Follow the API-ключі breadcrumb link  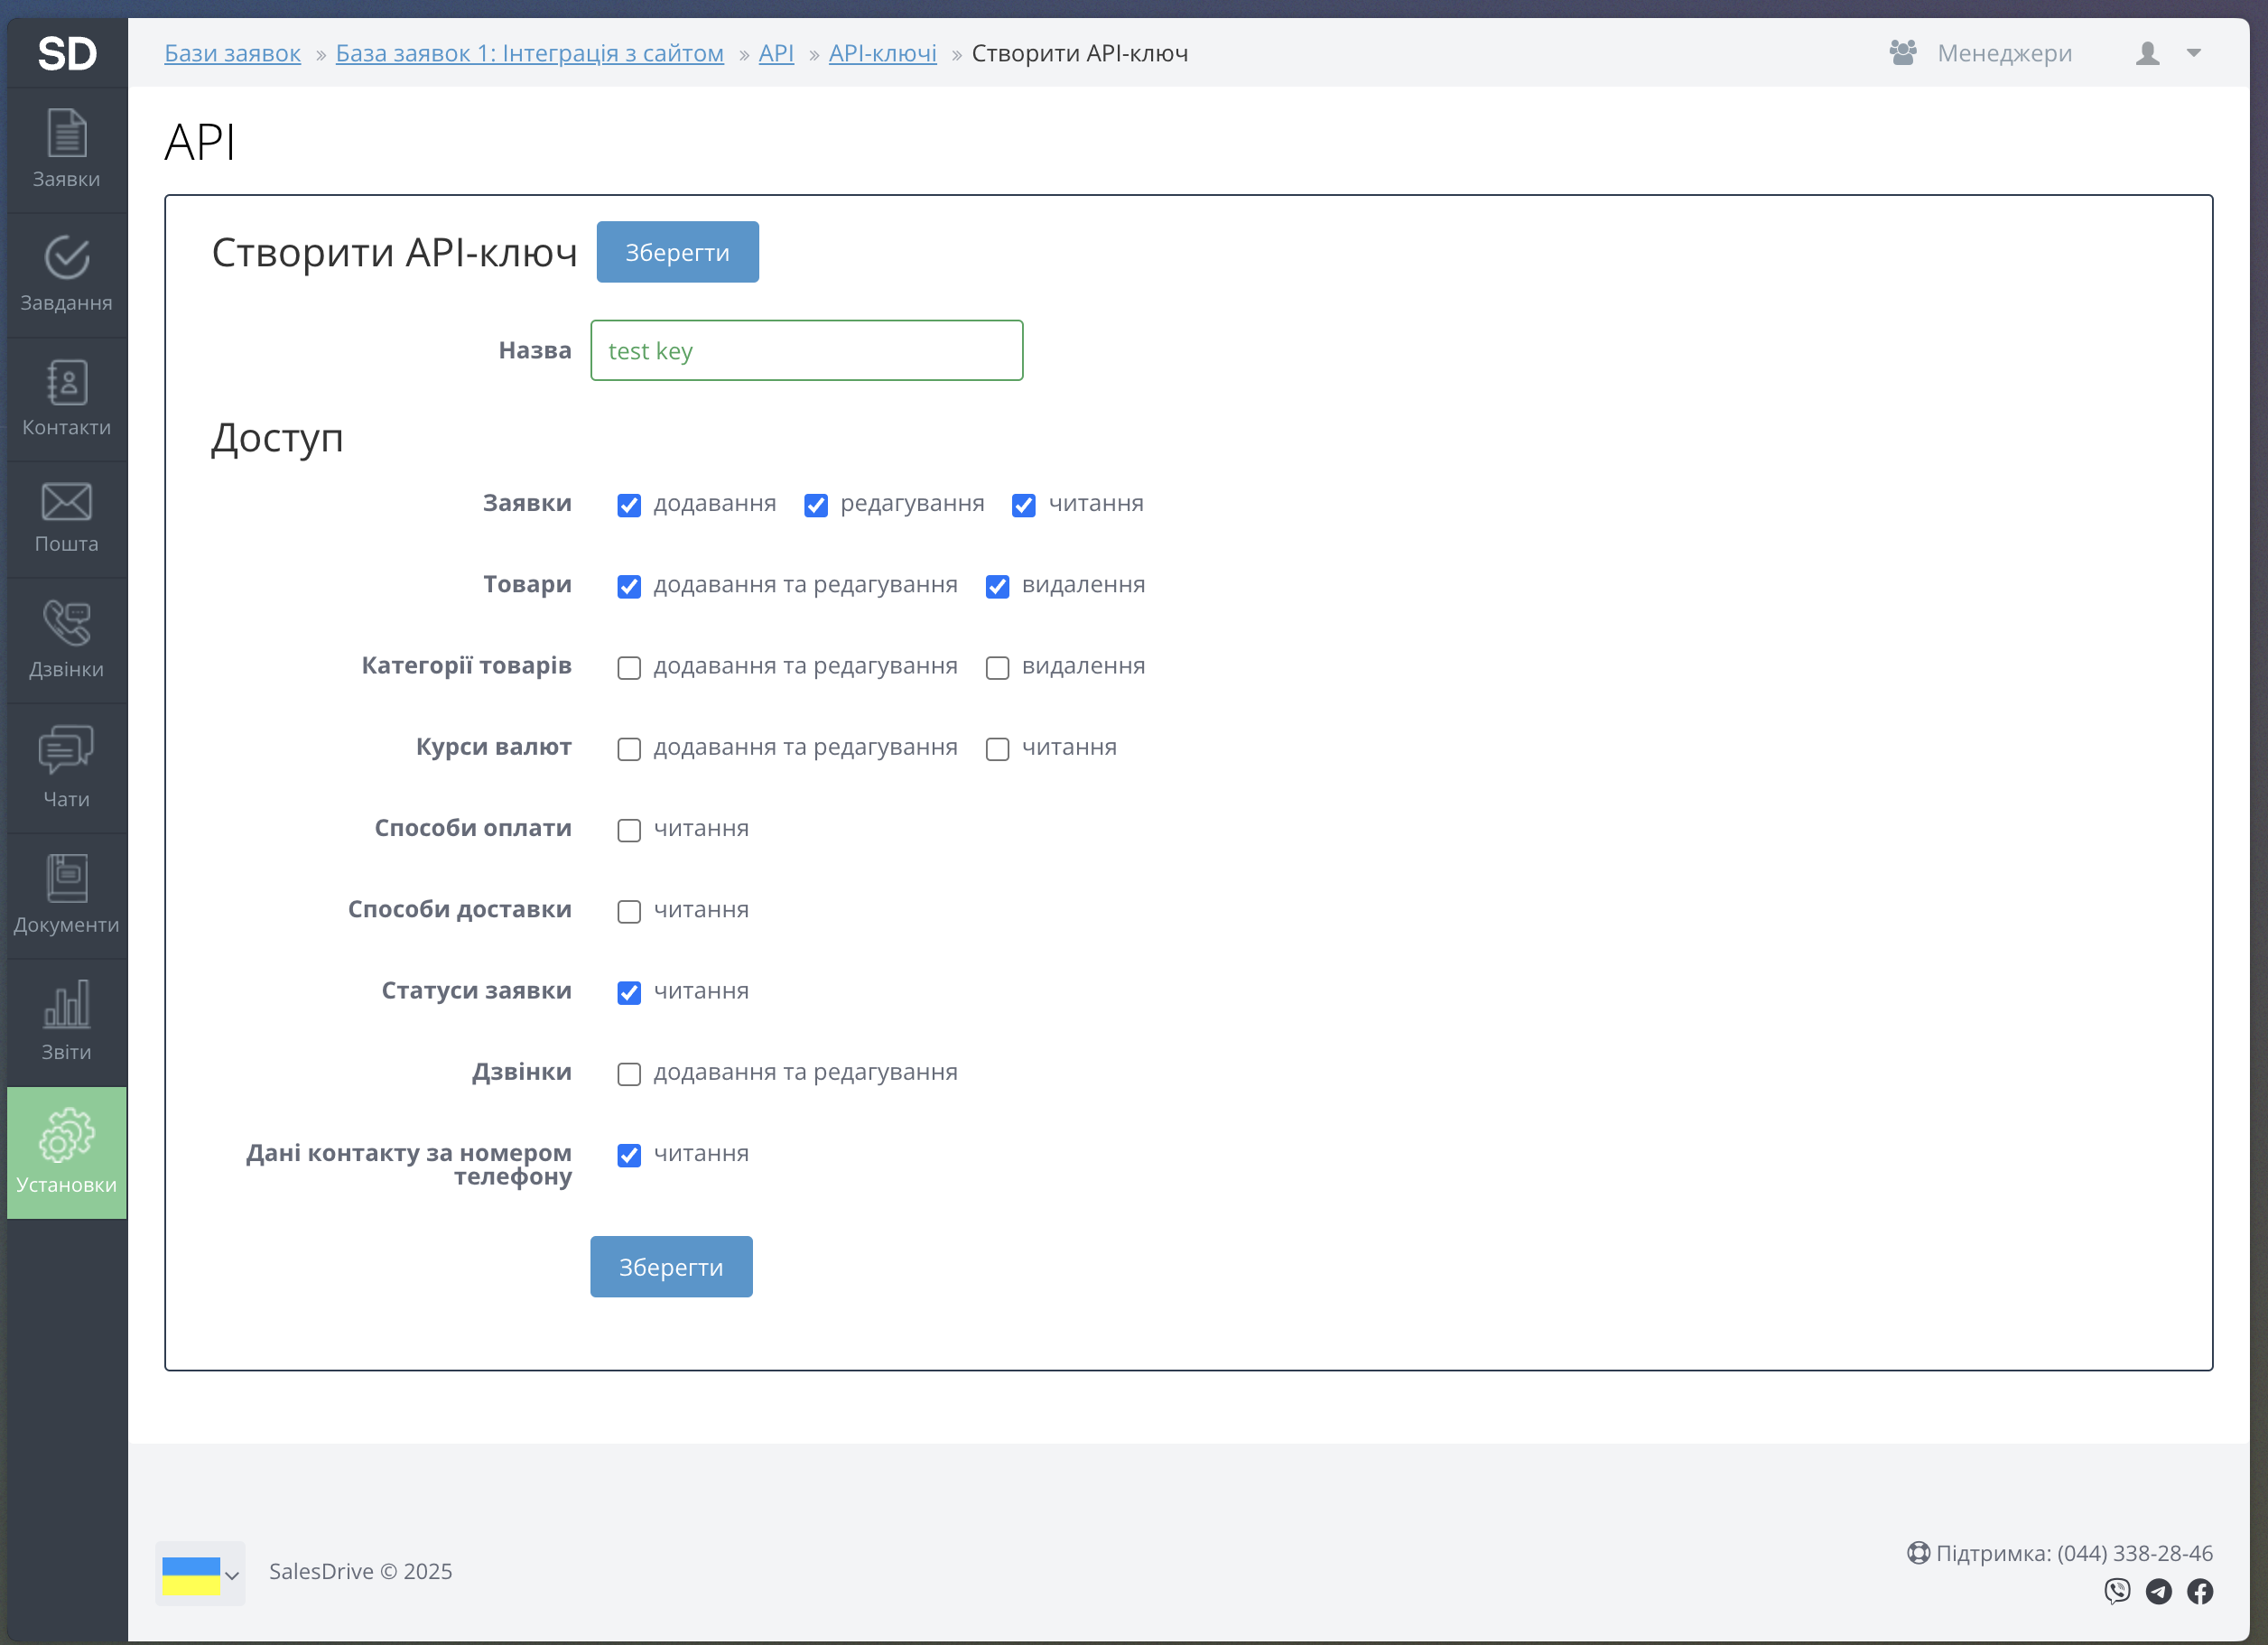pos(882,53)
